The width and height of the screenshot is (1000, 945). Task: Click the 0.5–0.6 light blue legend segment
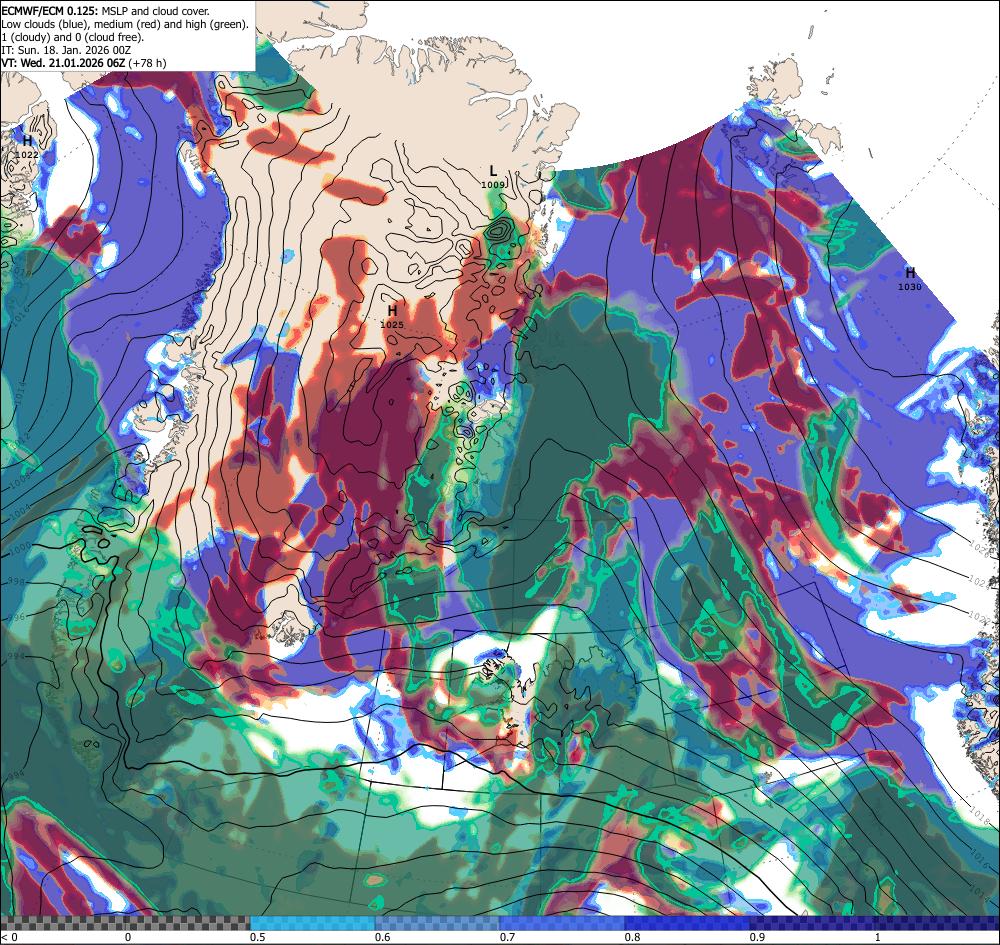pyautogui.click(x=312, y=923)
